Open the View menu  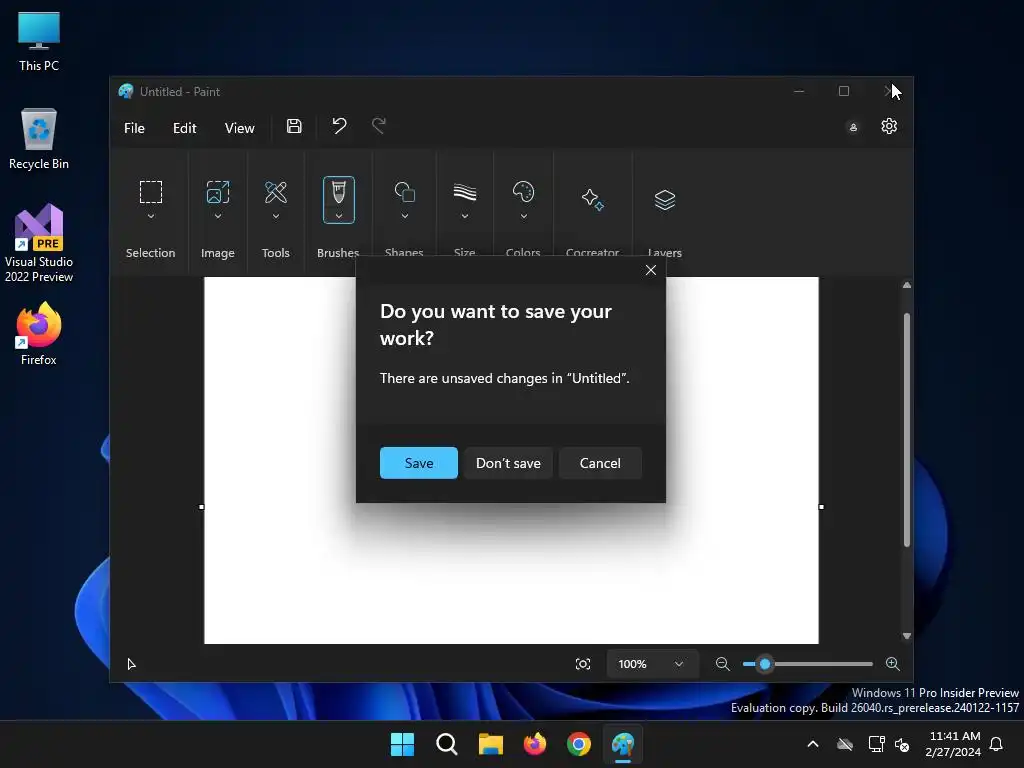pyautogui.click(x=240, y=128)
